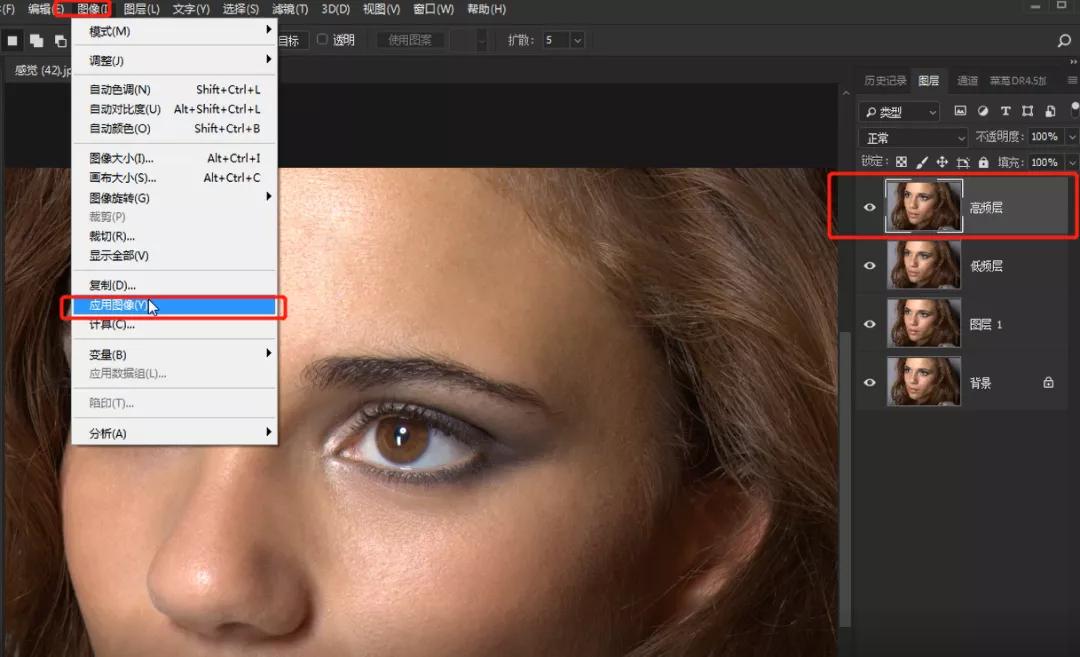Click lock transparent pixels icon

click(x=901, y=162)
